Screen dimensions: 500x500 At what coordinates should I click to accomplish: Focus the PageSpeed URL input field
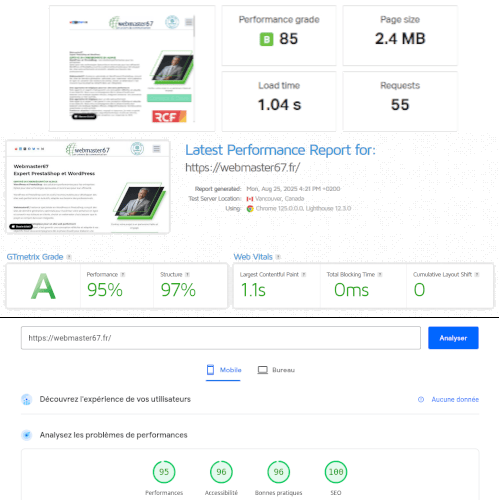[221, 338]
